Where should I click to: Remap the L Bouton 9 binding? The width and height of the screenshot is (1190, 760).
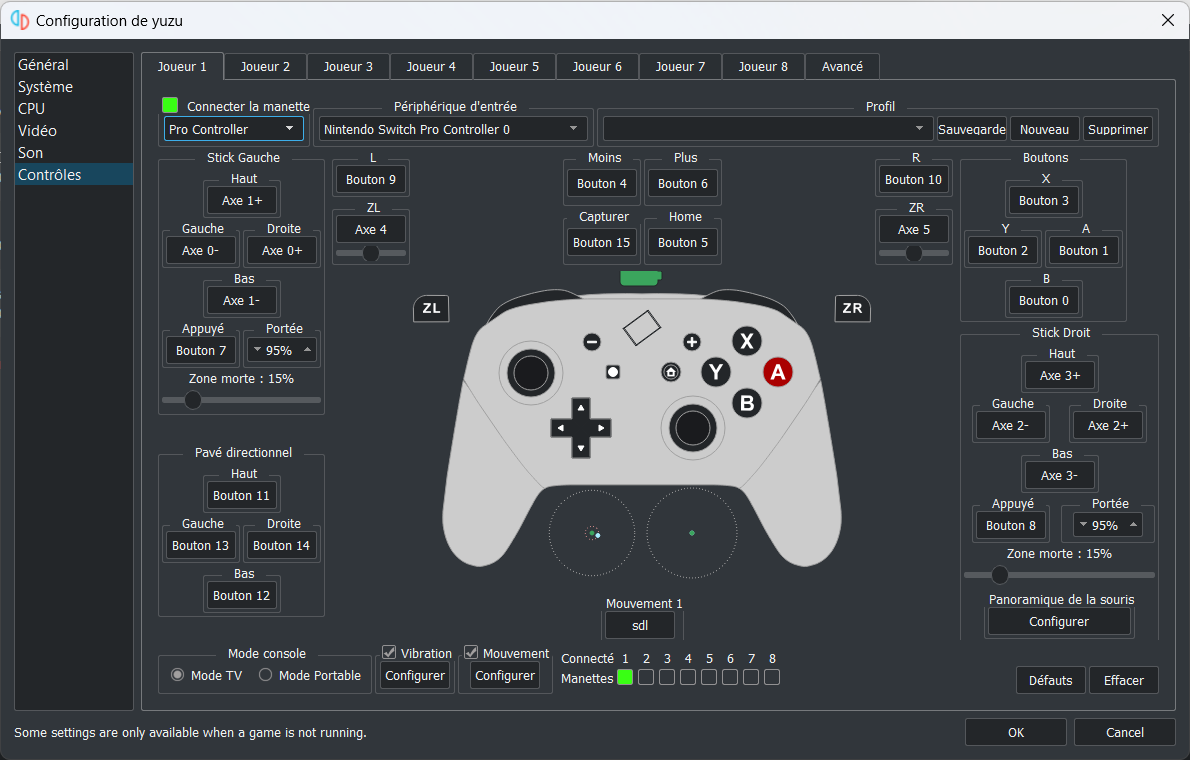371,179
